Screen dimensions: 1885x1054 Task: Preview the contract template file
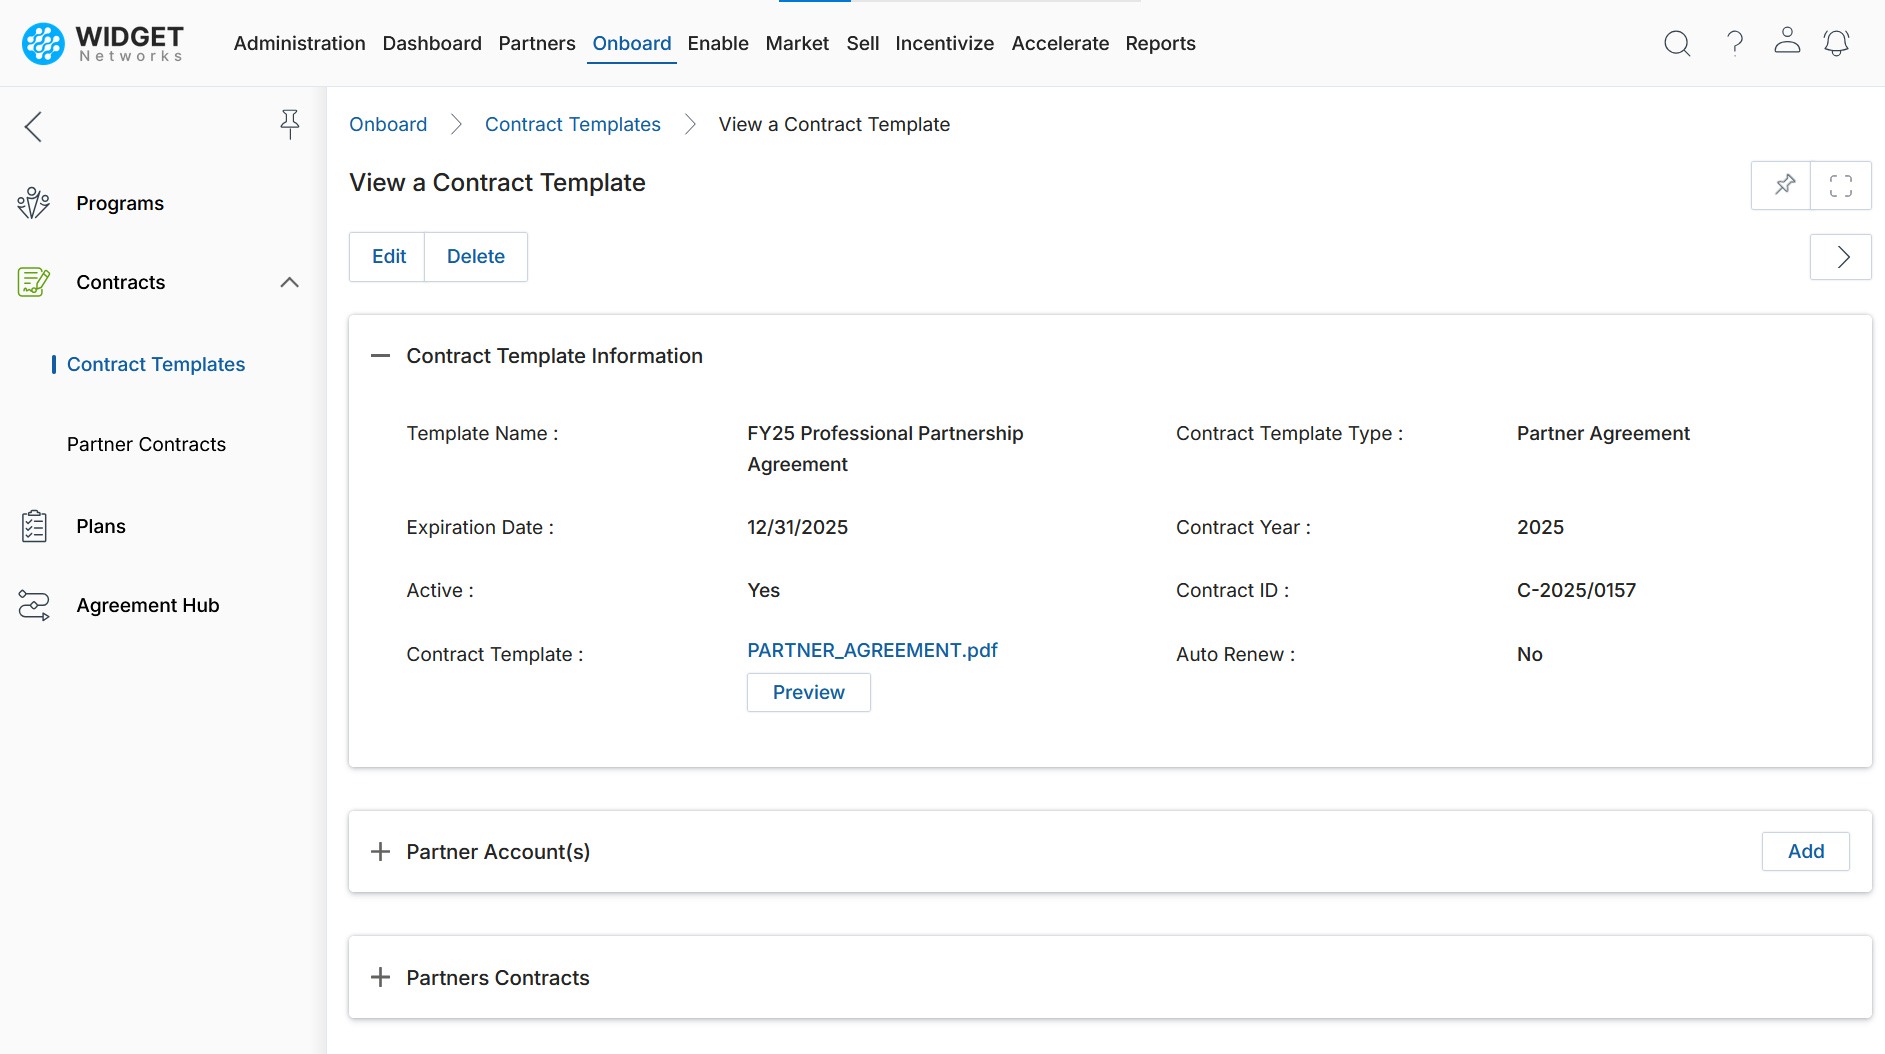click(808, 692)
